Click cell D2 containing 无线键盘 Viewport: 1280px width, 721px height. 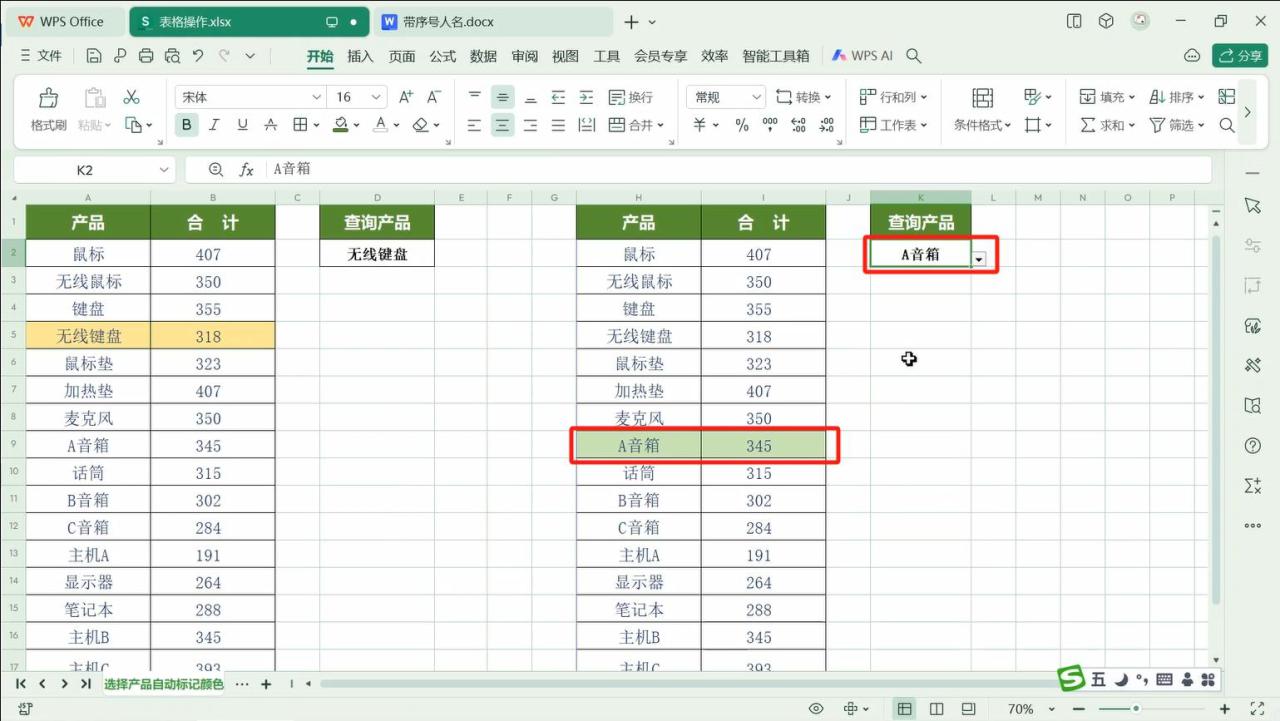coord(377,254)
